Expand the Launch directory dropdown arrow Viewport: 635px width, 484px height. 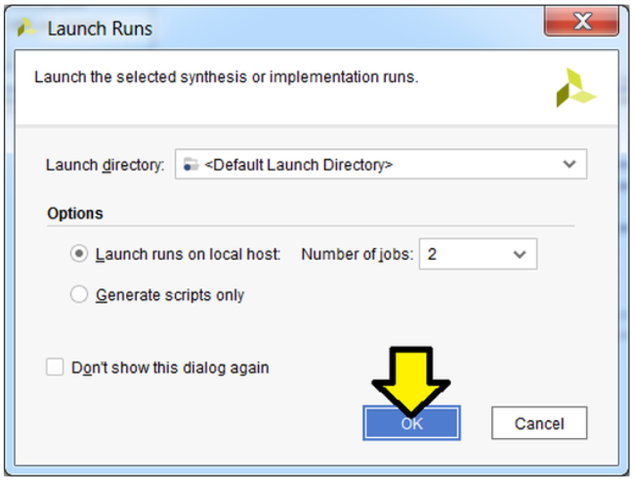[x=569, y=165]
